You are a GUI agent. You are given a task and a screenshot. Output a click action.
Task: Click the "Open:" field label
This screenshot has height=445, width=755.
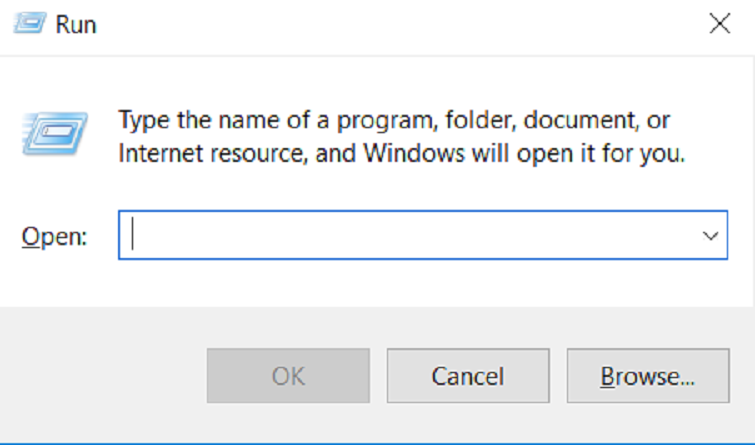tap(54, 237)
